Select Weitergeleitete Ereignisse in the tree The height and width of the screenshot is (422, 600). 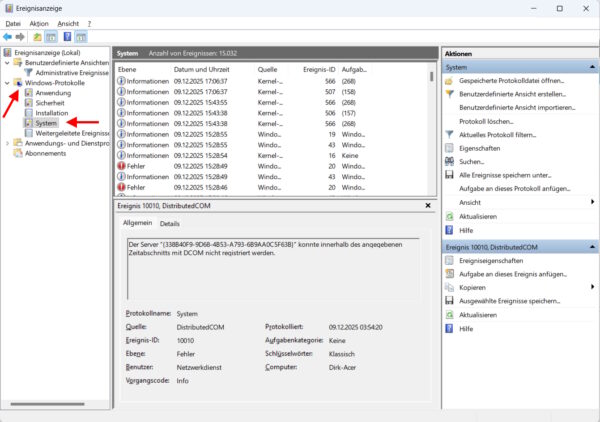72,133
